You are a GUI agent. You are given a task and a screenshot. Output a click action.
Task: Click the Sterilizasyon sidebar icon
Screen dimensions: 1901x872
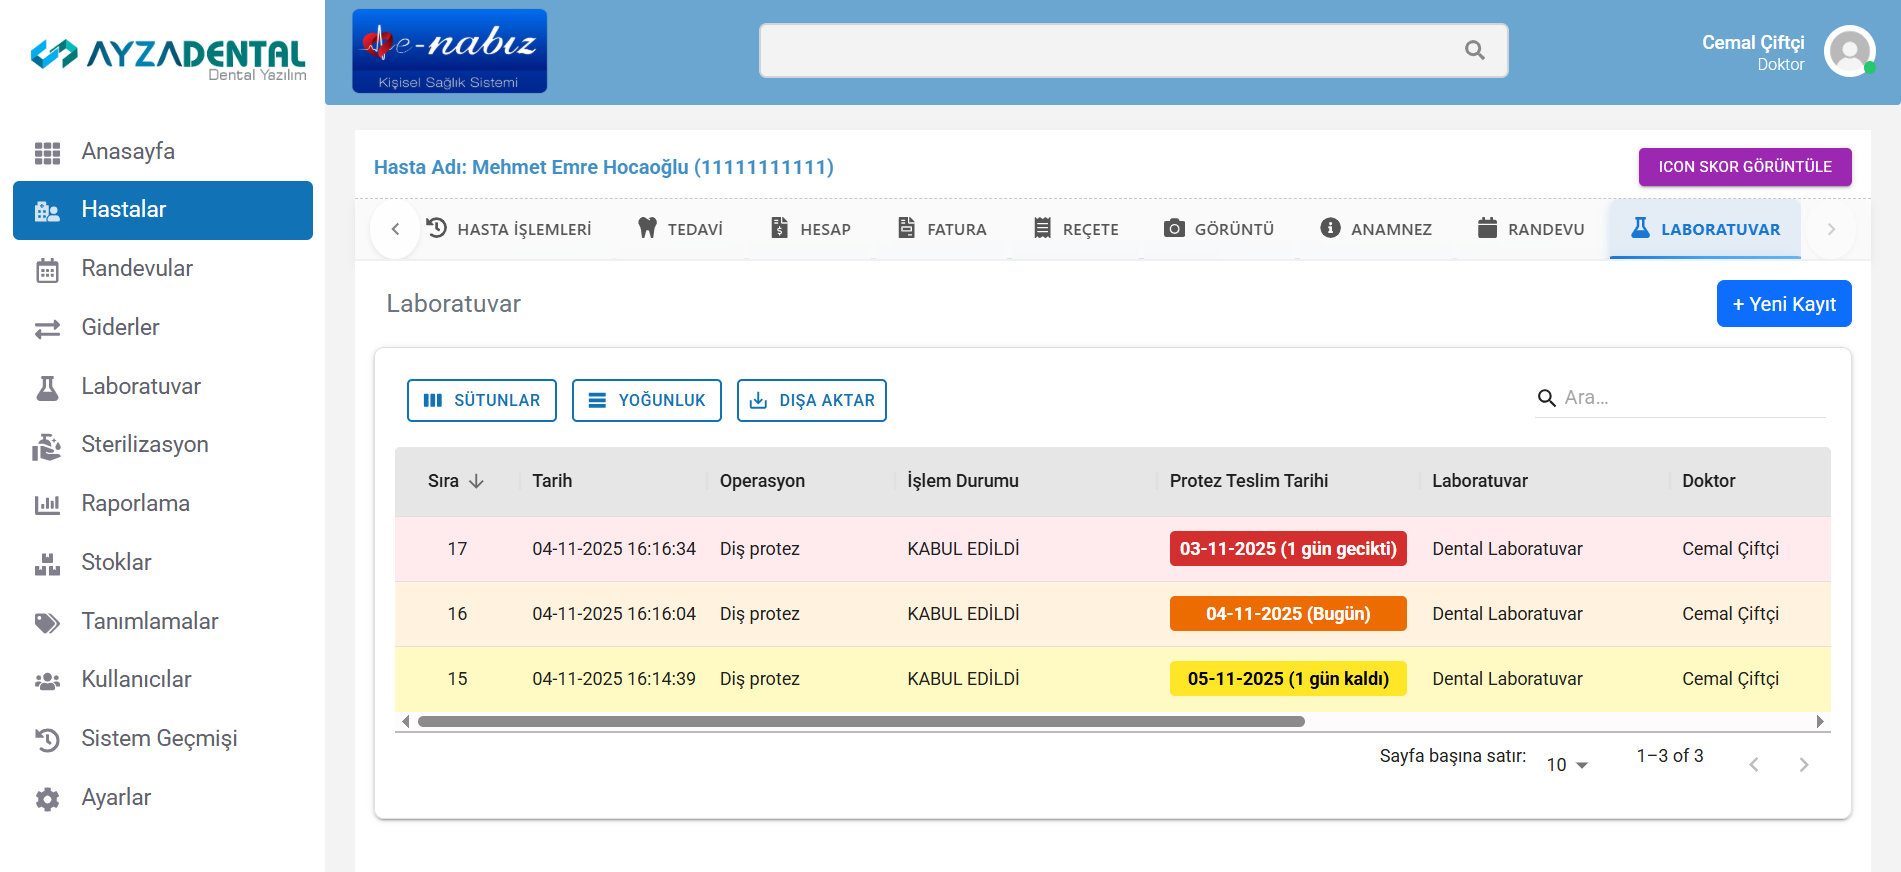pyautogui.click(x=47, y=446)
